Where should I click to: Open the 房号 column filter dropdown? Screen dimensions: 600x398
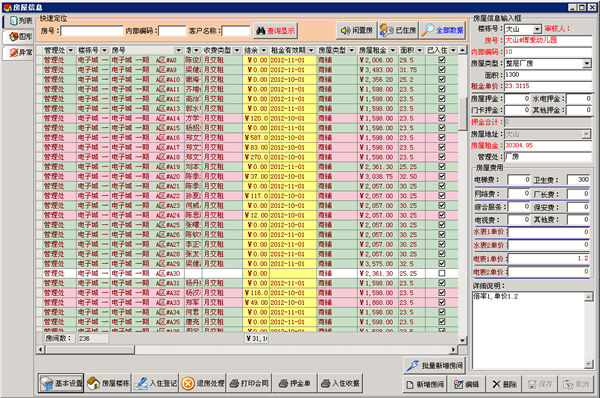[179, 51]
